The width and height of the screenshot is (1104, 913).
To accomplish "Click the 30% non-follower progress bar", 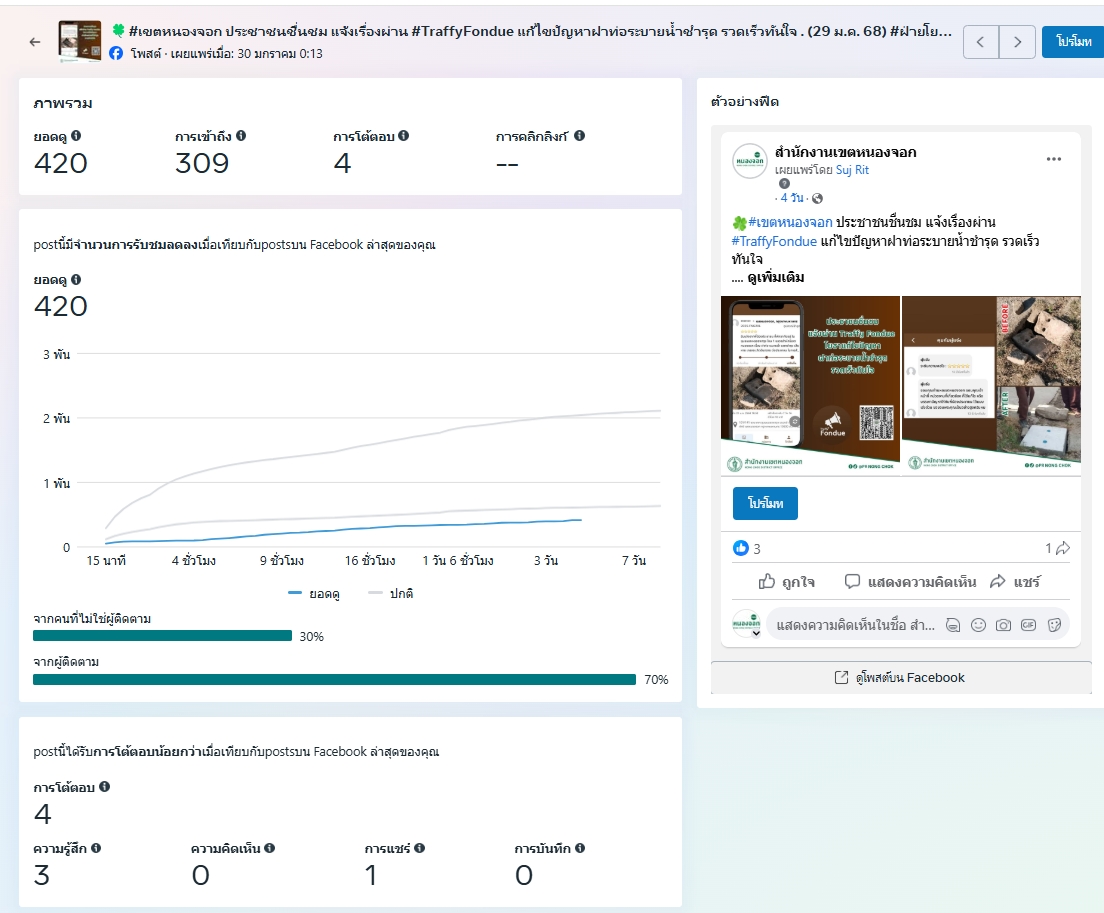I will click(x=163, y=636).
